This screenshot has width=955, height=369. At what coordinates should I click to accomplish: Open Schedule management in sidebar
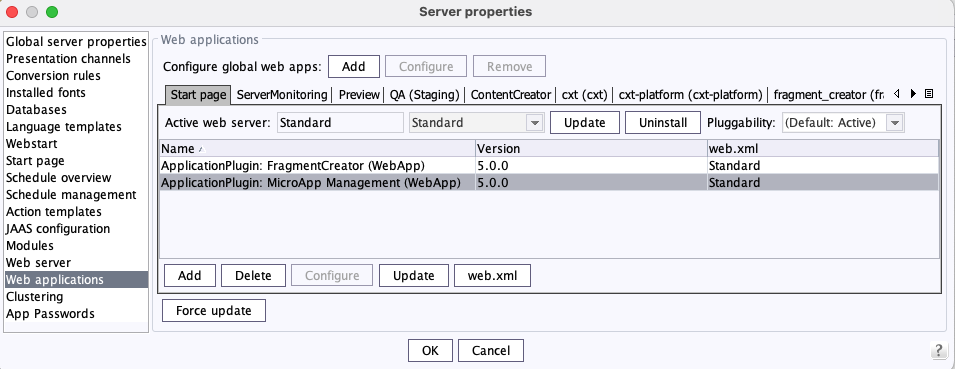coord(76,195)
